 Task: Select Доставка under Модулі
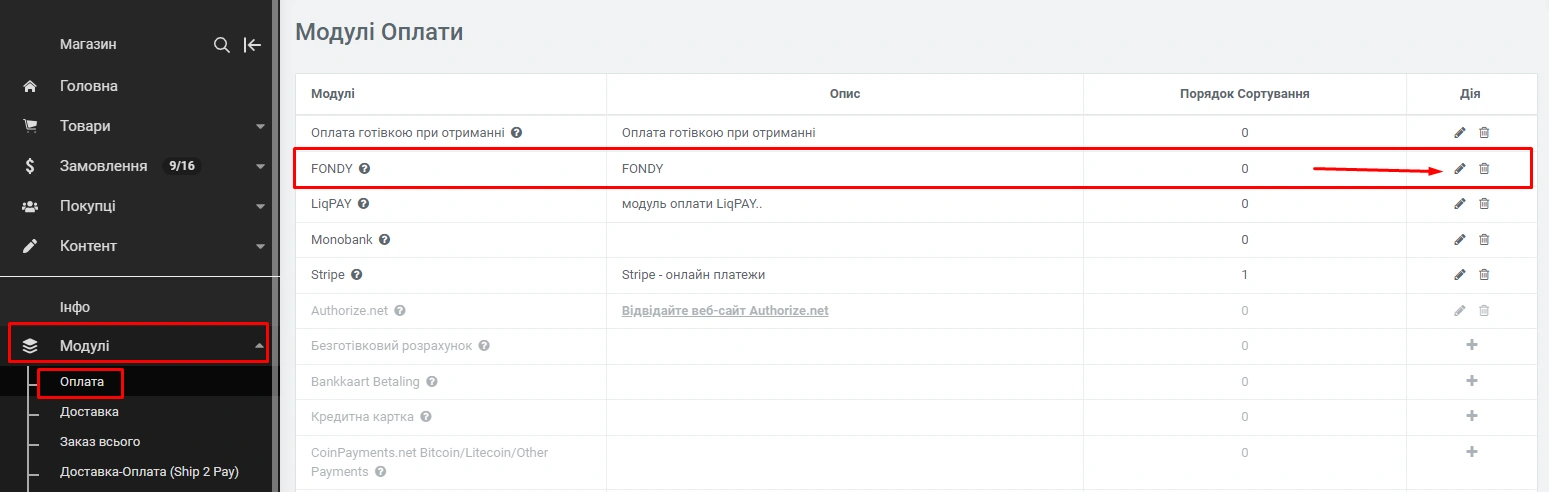pos(89,412)
